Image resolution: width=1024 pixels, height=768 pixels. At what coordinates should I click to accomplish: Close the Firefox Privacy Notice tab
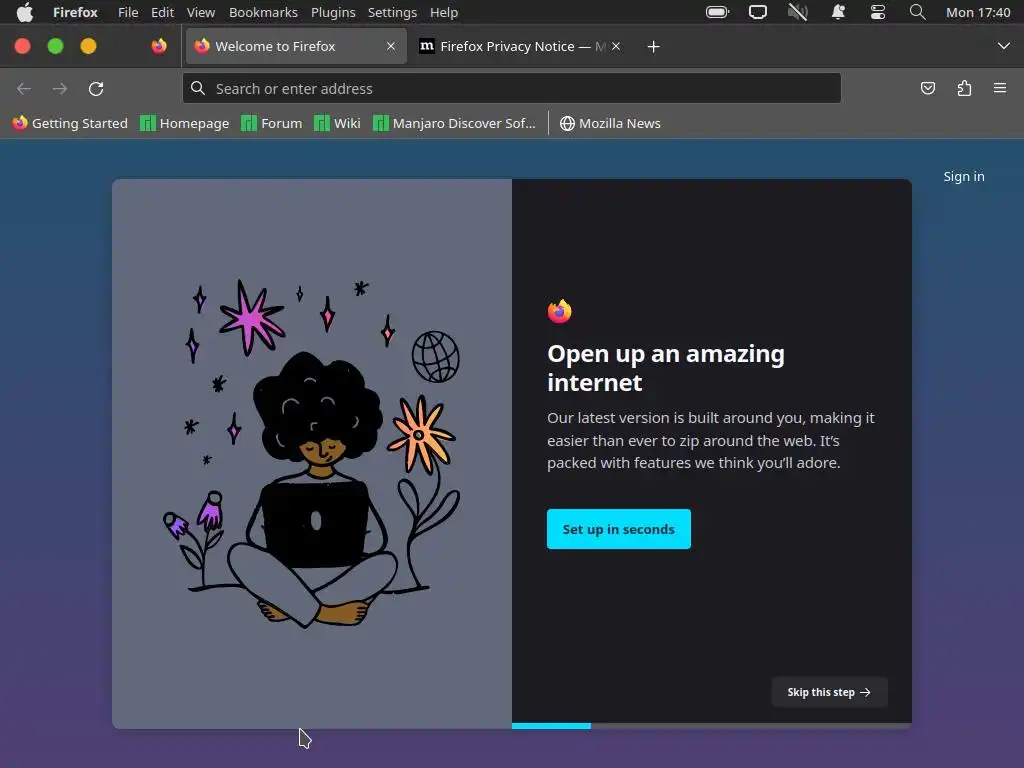[616, 46]
